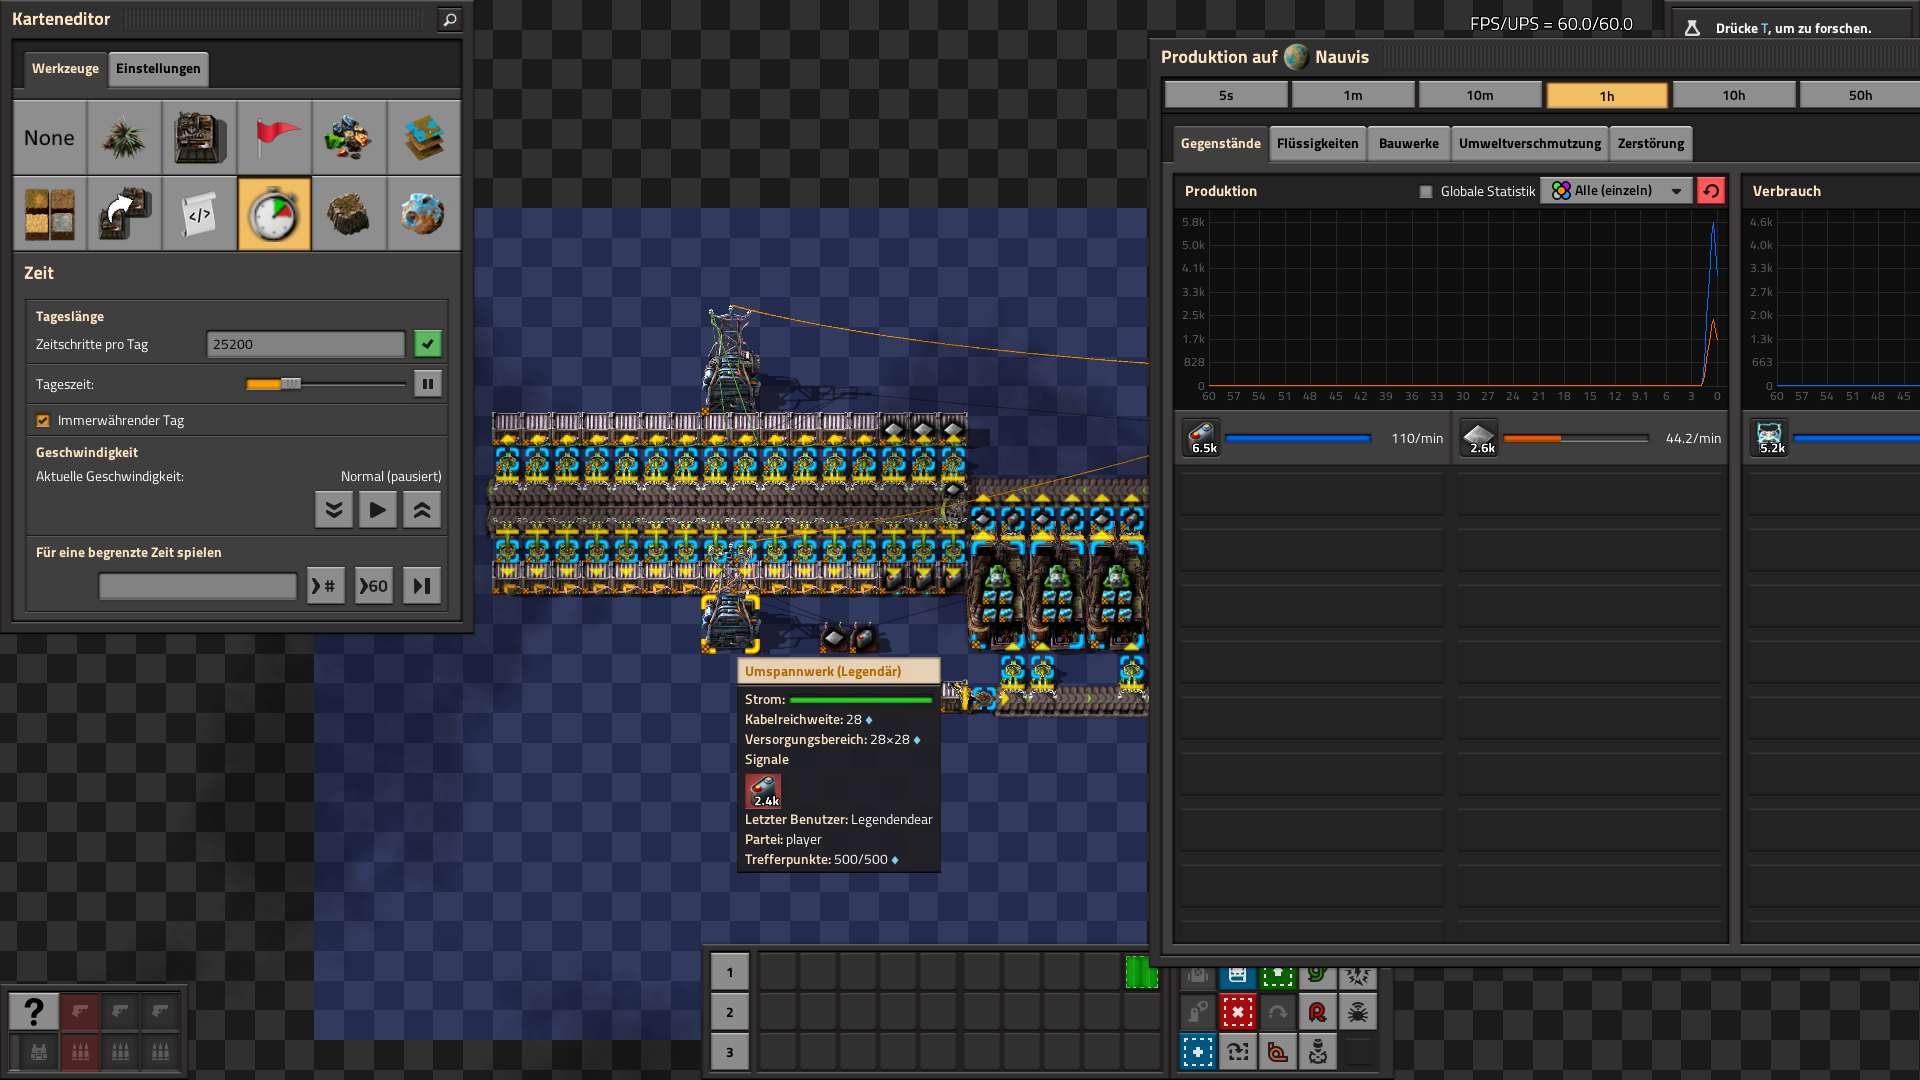The width and height of the screenshot is (1920, 1080).
Task: Open the search in Karteneditor header
Action: click(450, 19)
